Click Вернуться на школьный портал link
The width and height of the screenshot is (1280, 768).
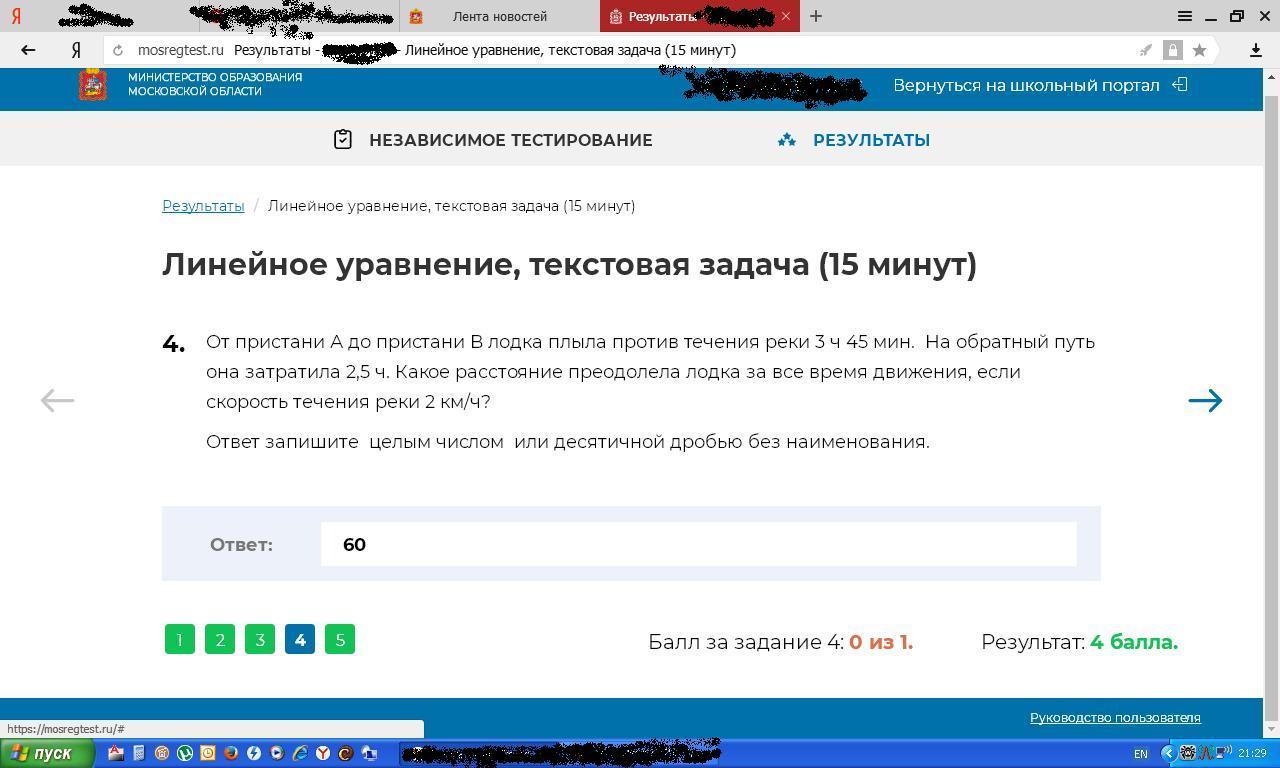point(1026,85)
